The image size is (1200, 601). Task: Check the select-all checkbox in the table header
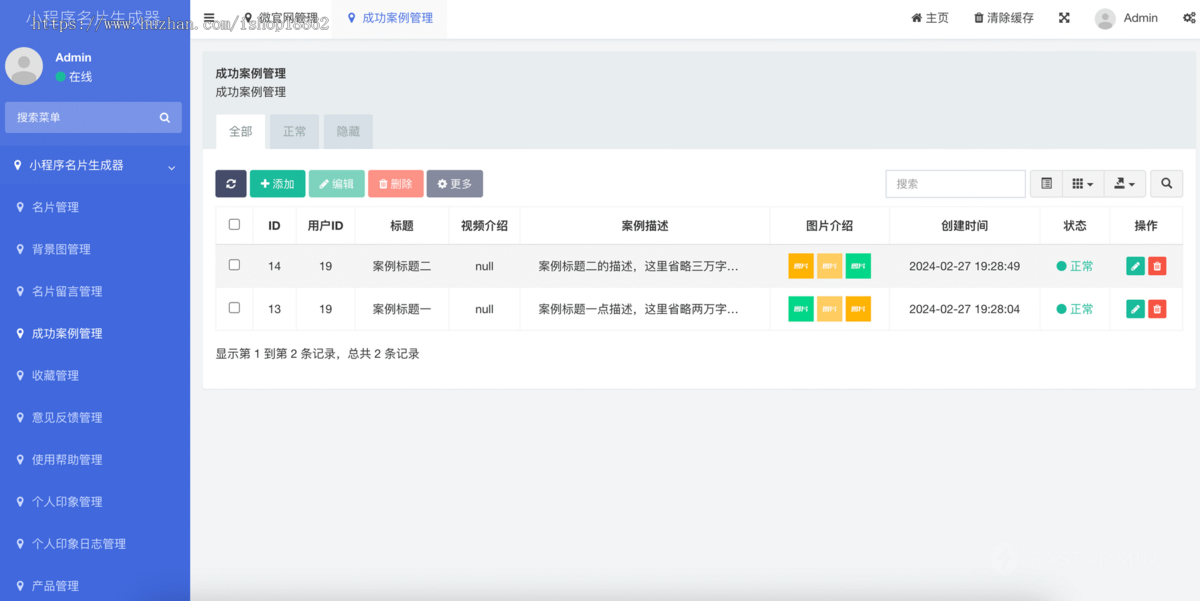[x=234, y=225]
